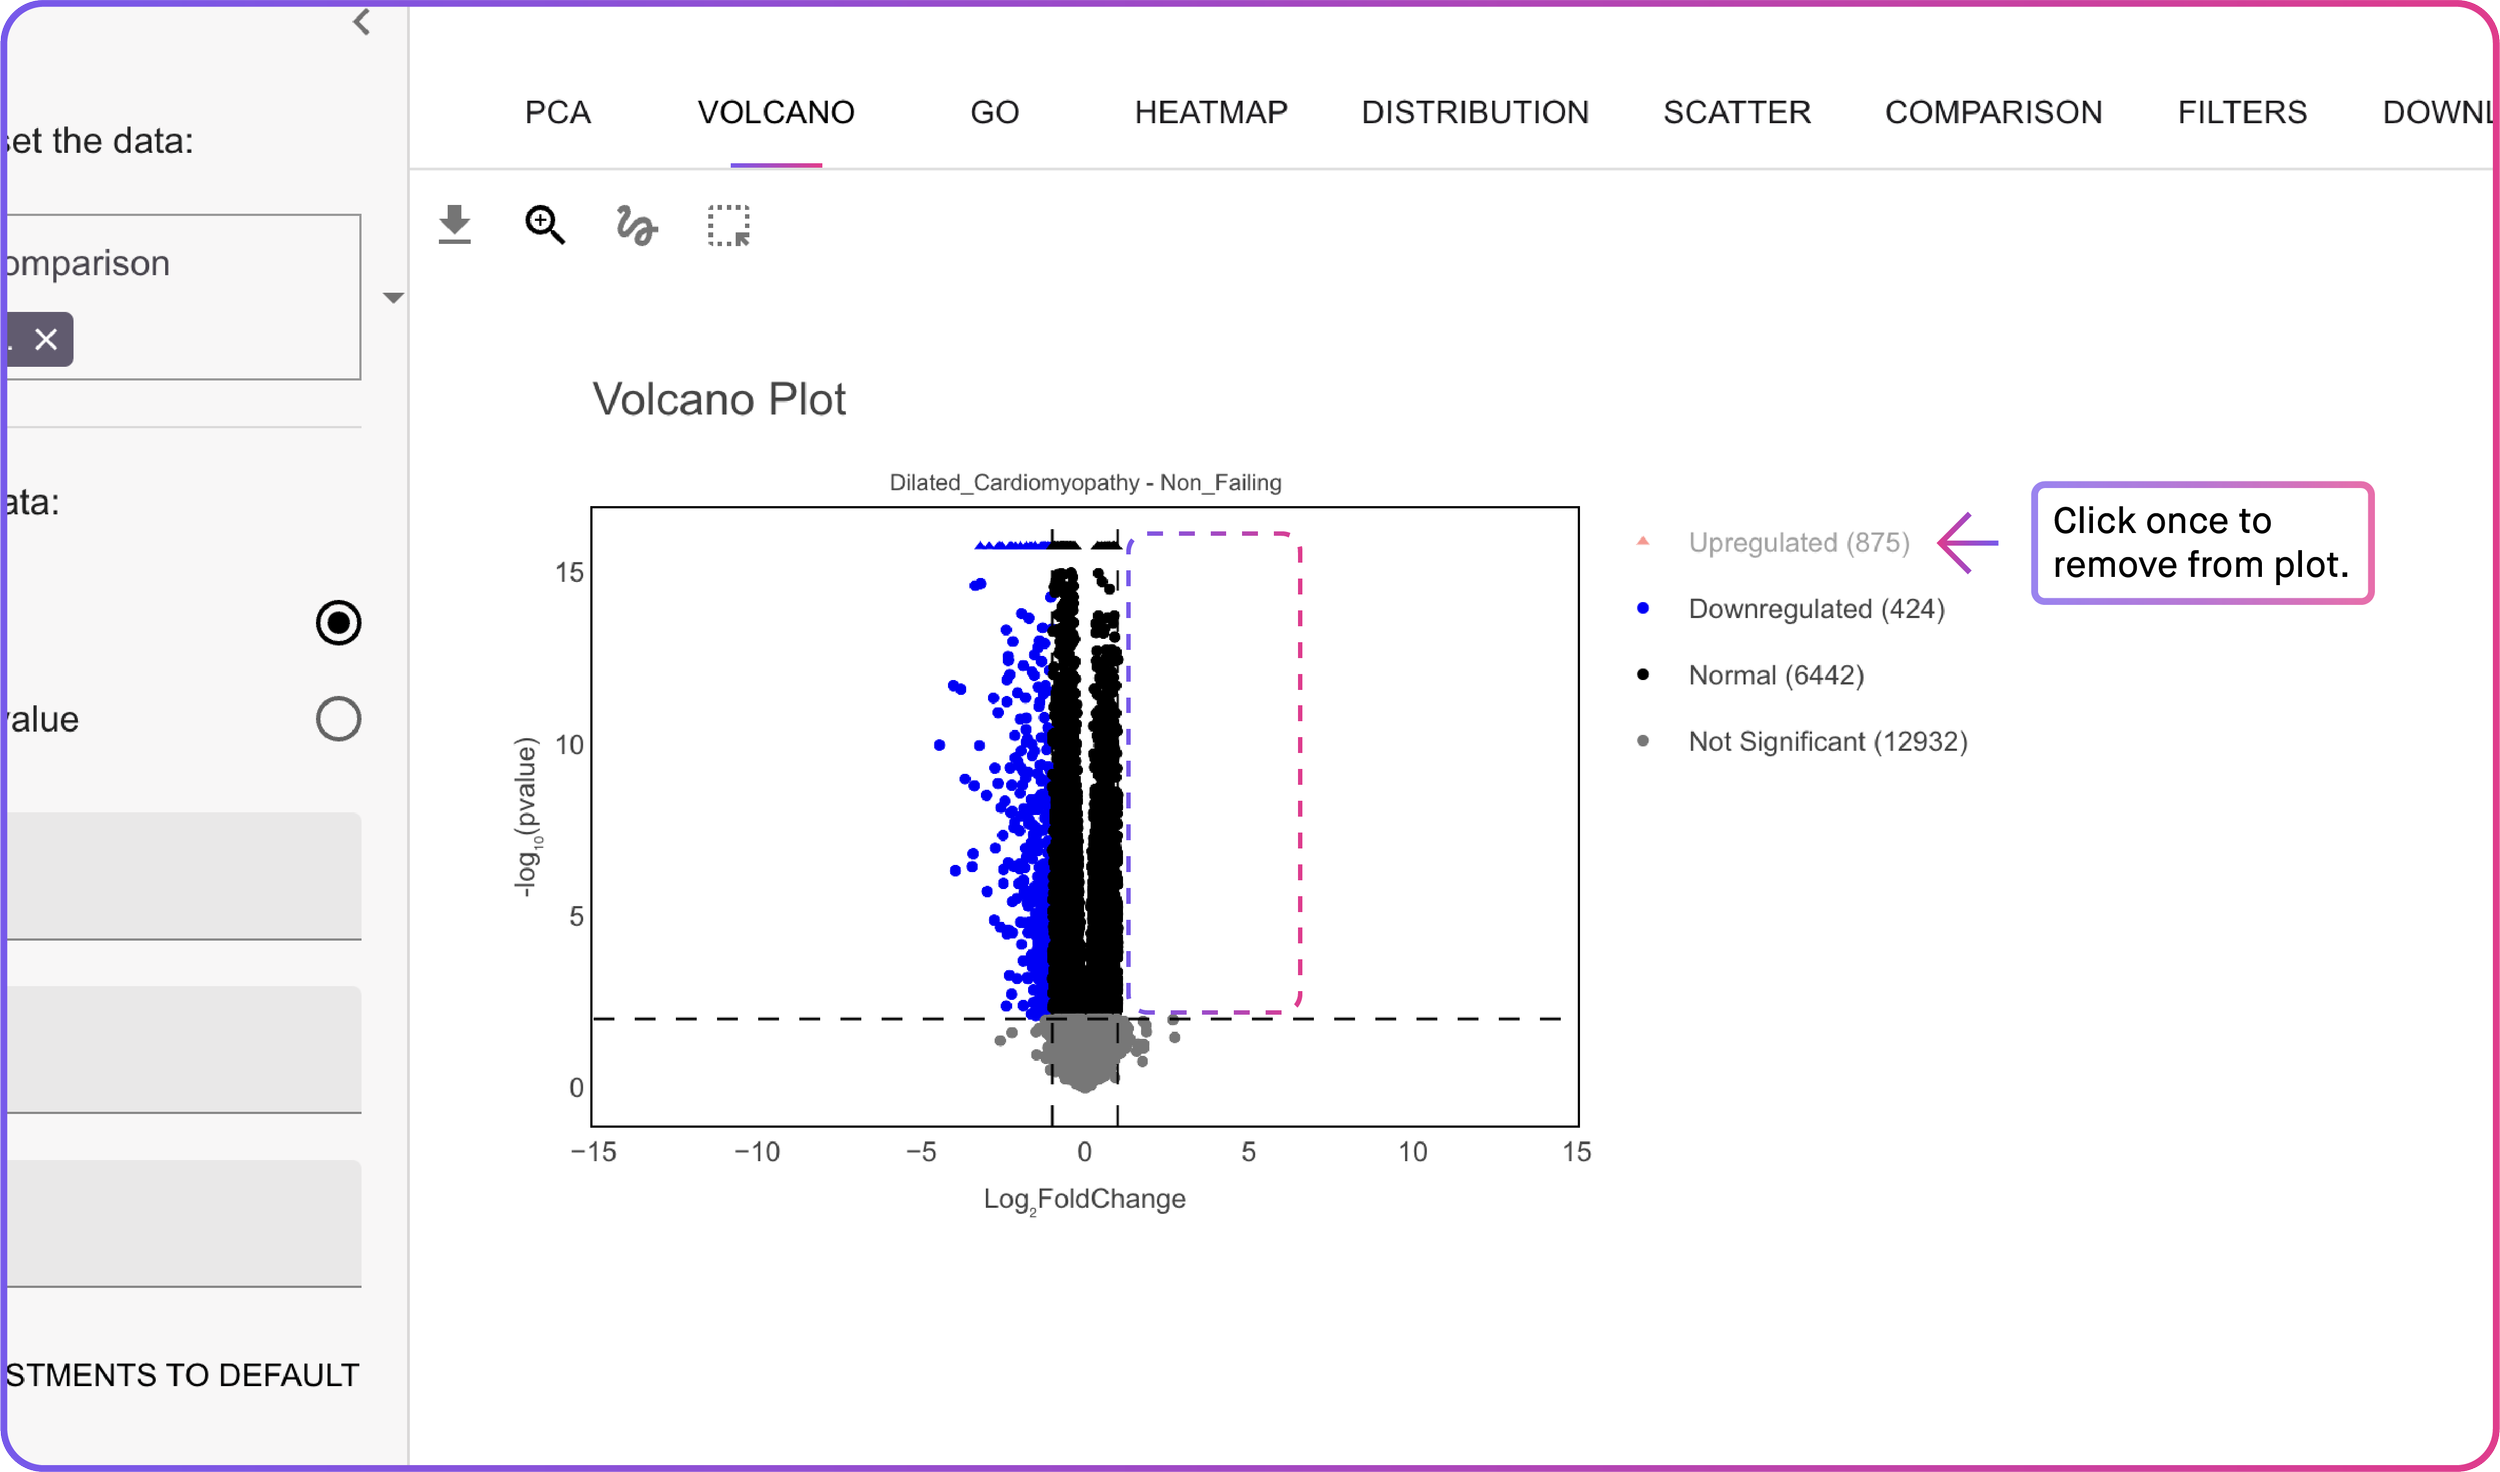
Task: Switch to the SCATTER tab
Action: (1737, 112)
